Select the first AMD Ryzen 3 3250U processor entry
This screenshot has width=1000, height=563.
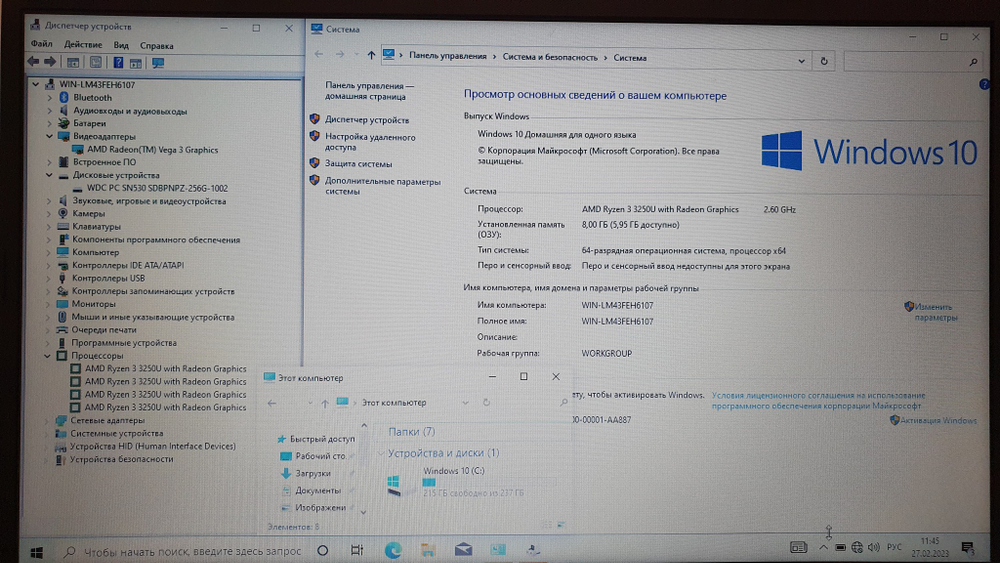165,369
